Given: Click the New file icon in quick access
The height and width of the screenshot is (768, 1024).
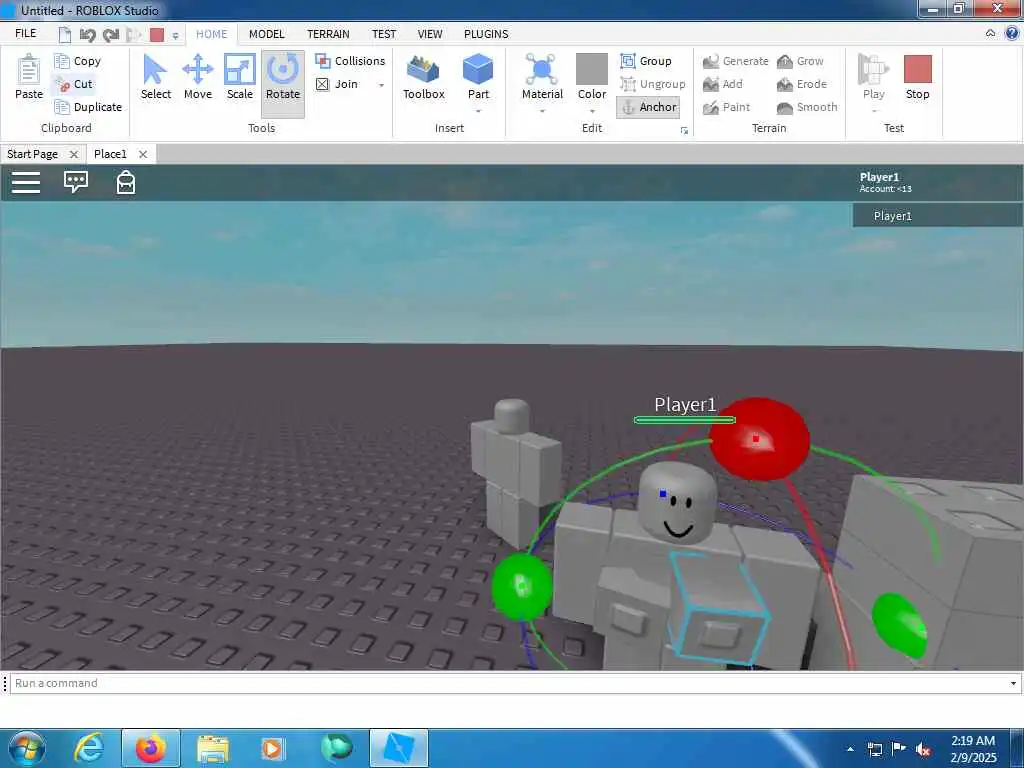Looking at the screenshot, I should 65,35.
